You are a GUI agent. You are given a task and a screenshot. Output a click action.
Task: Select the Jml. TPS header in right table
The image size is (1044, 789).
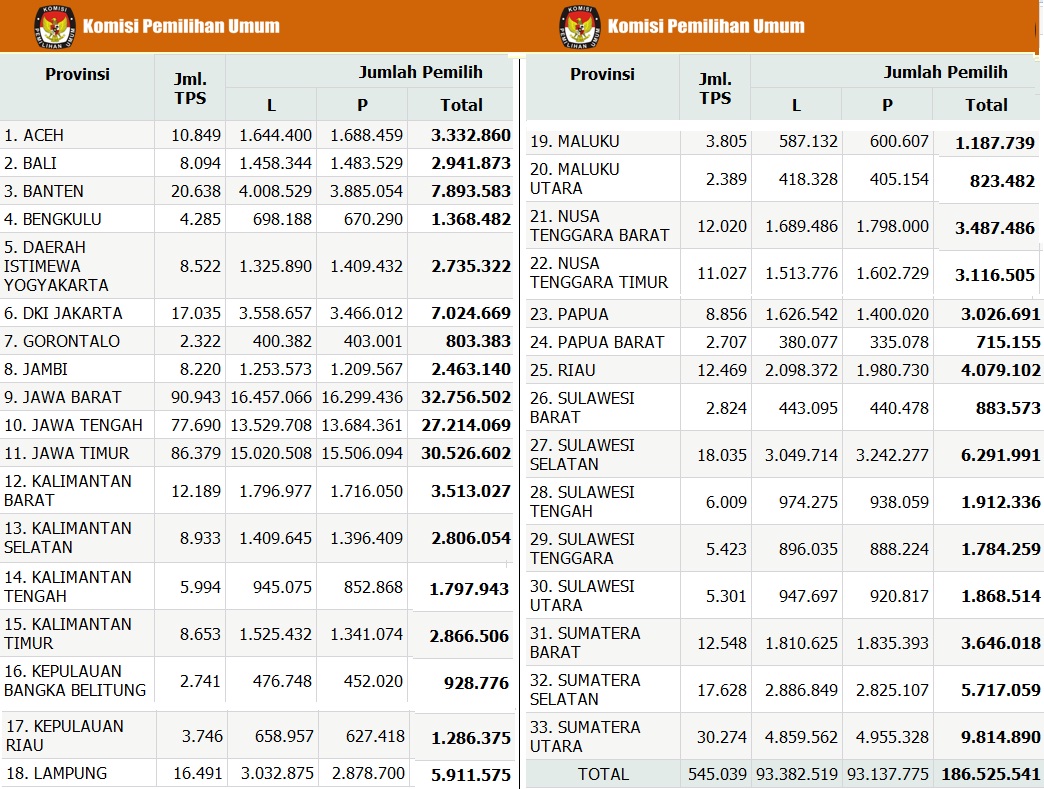(x=715, y=88)
